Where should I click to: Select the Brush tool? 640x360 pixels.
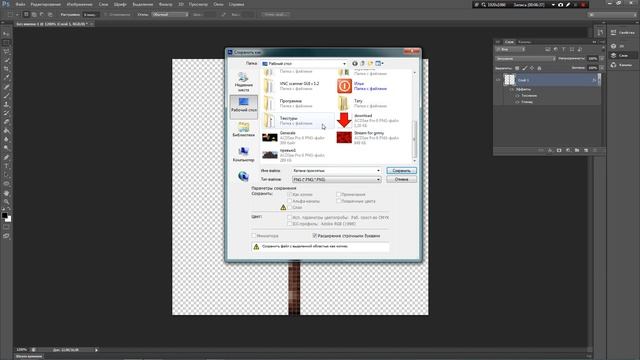[6, 96]
